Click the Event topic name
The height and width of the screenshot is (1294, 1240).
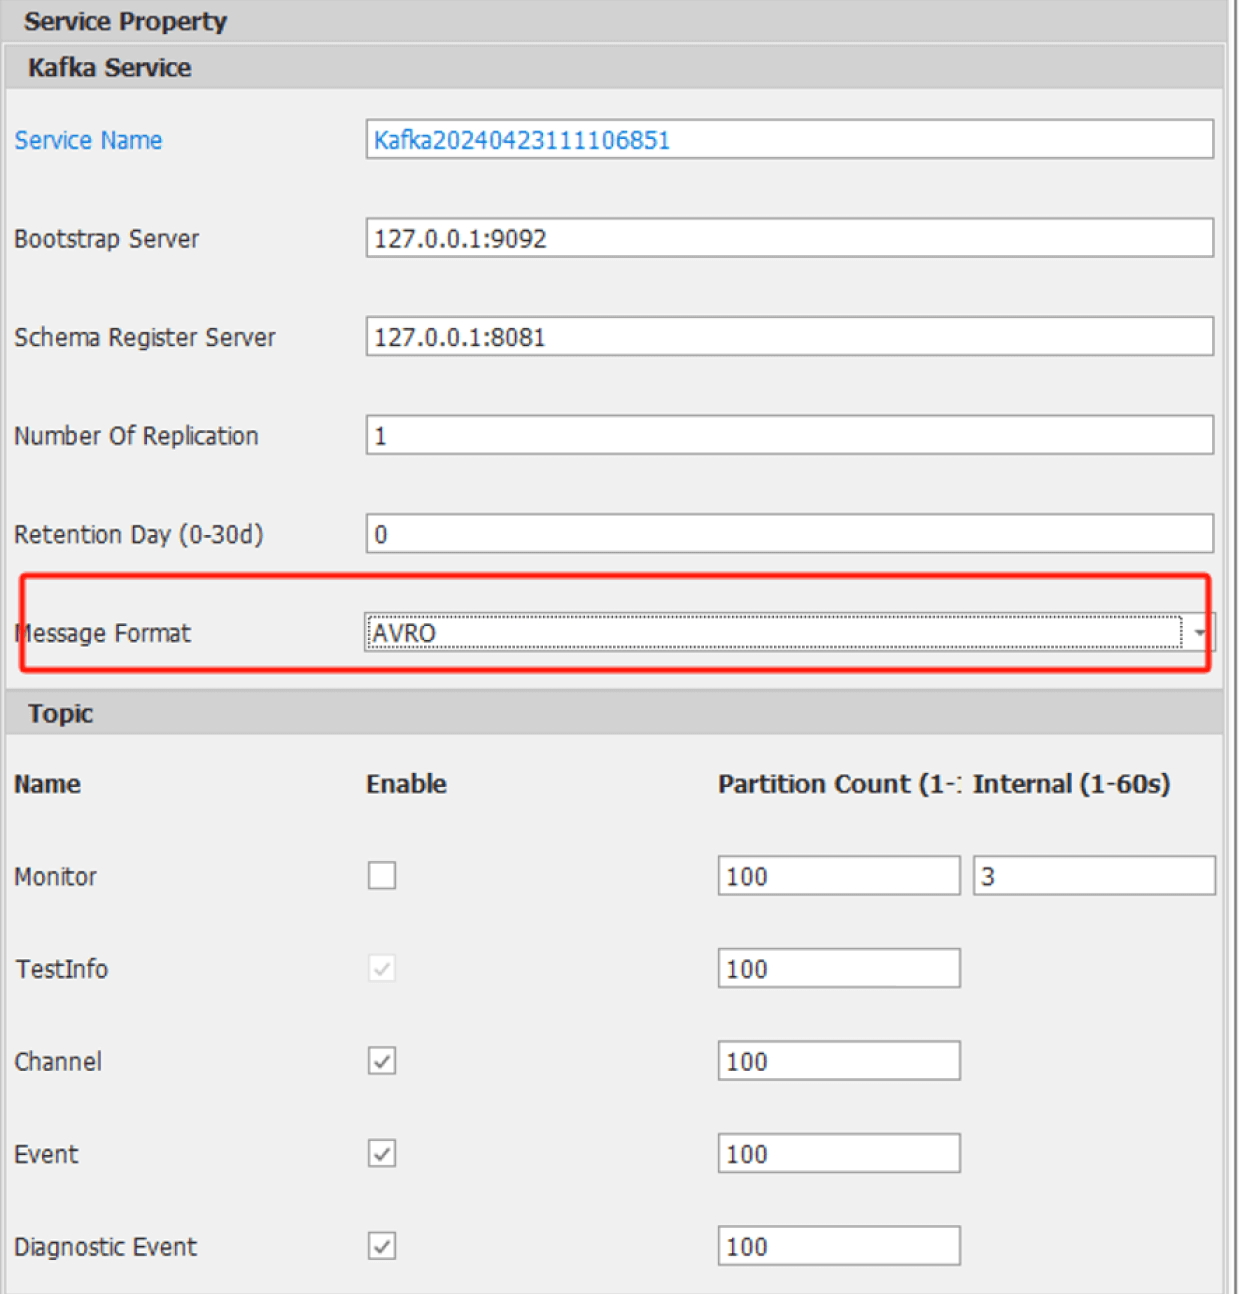[46, 1155]
